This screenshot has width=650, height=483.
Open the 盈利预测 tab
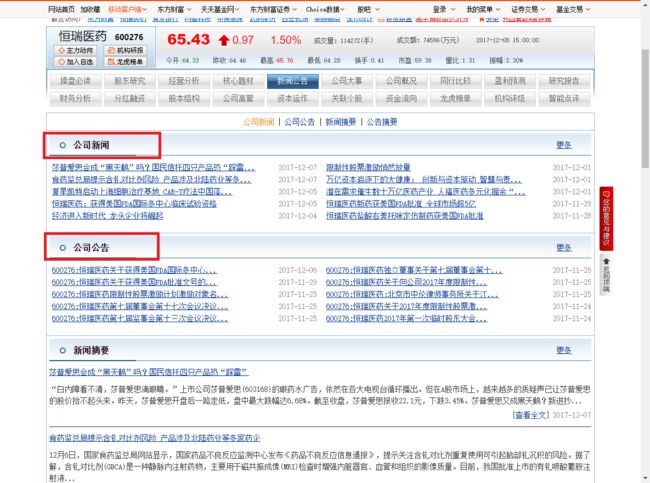tap(509, 81)
